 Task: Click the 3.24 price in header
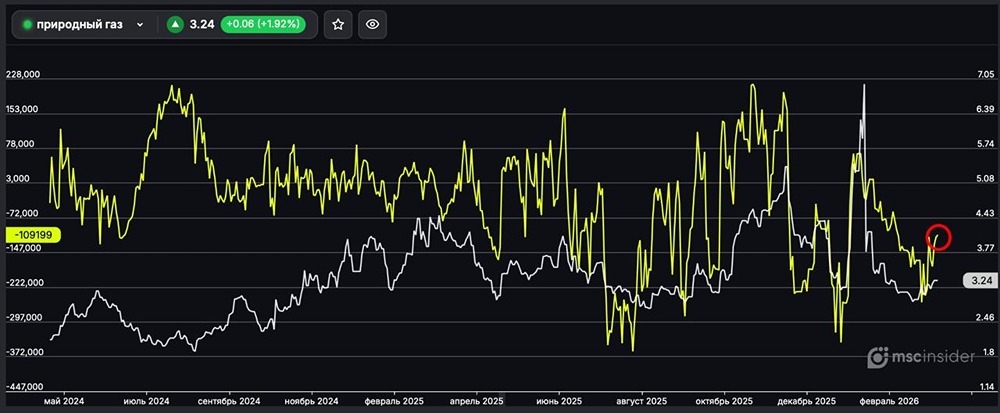coord(202,25)
